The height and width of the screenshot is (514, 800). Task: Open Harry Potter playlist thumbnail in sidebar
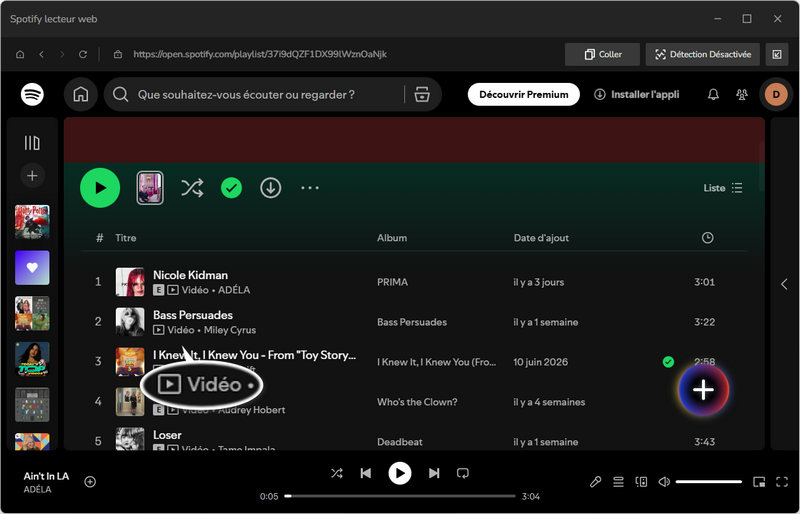32,222
